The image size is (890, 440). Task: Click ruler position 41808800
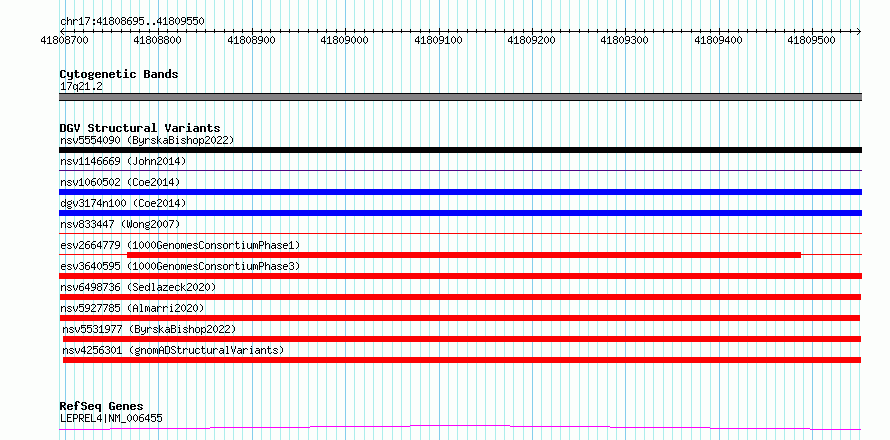pos(158,40)
